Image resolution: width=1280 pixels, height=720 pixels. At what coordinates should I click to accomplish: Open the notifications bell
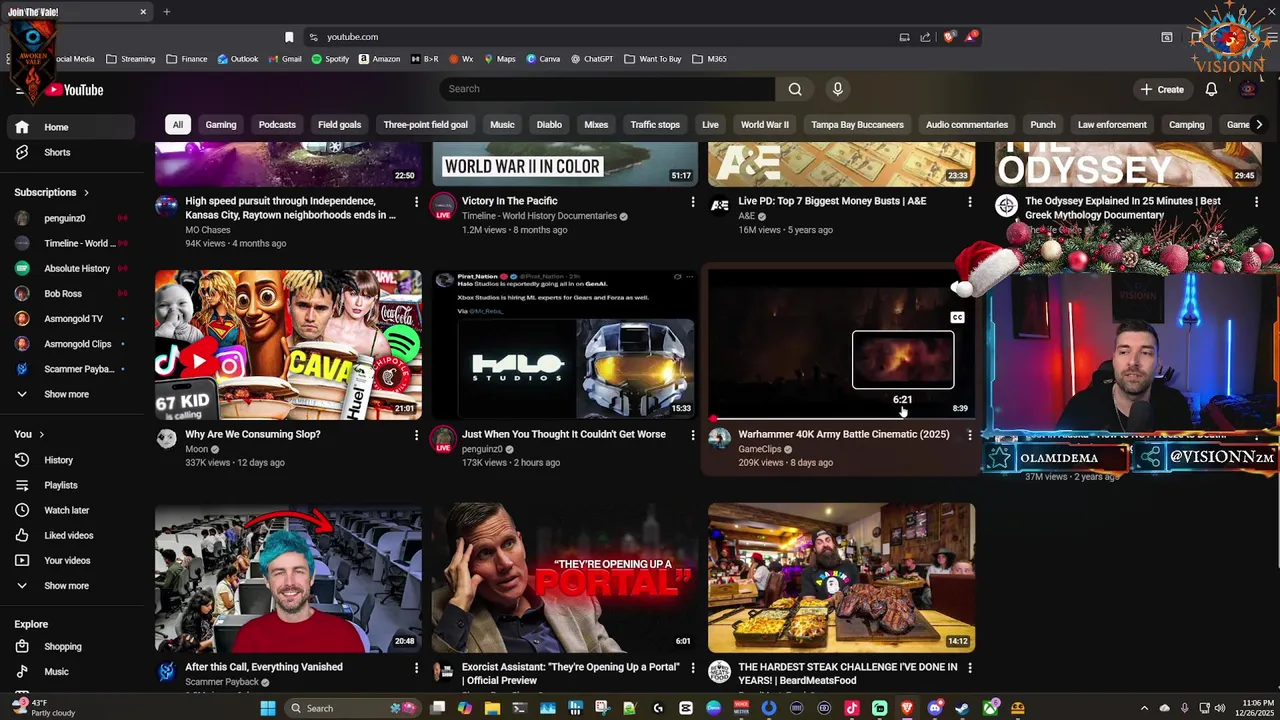[x=1211, y=89]
